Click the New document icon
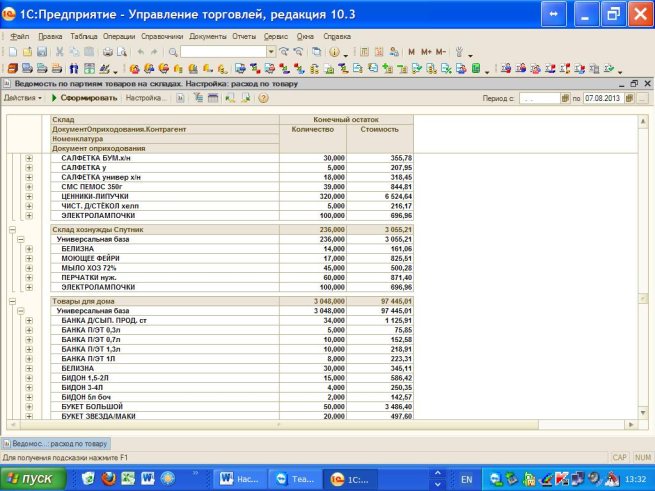The image size is (655, 491). coord(13,52)
